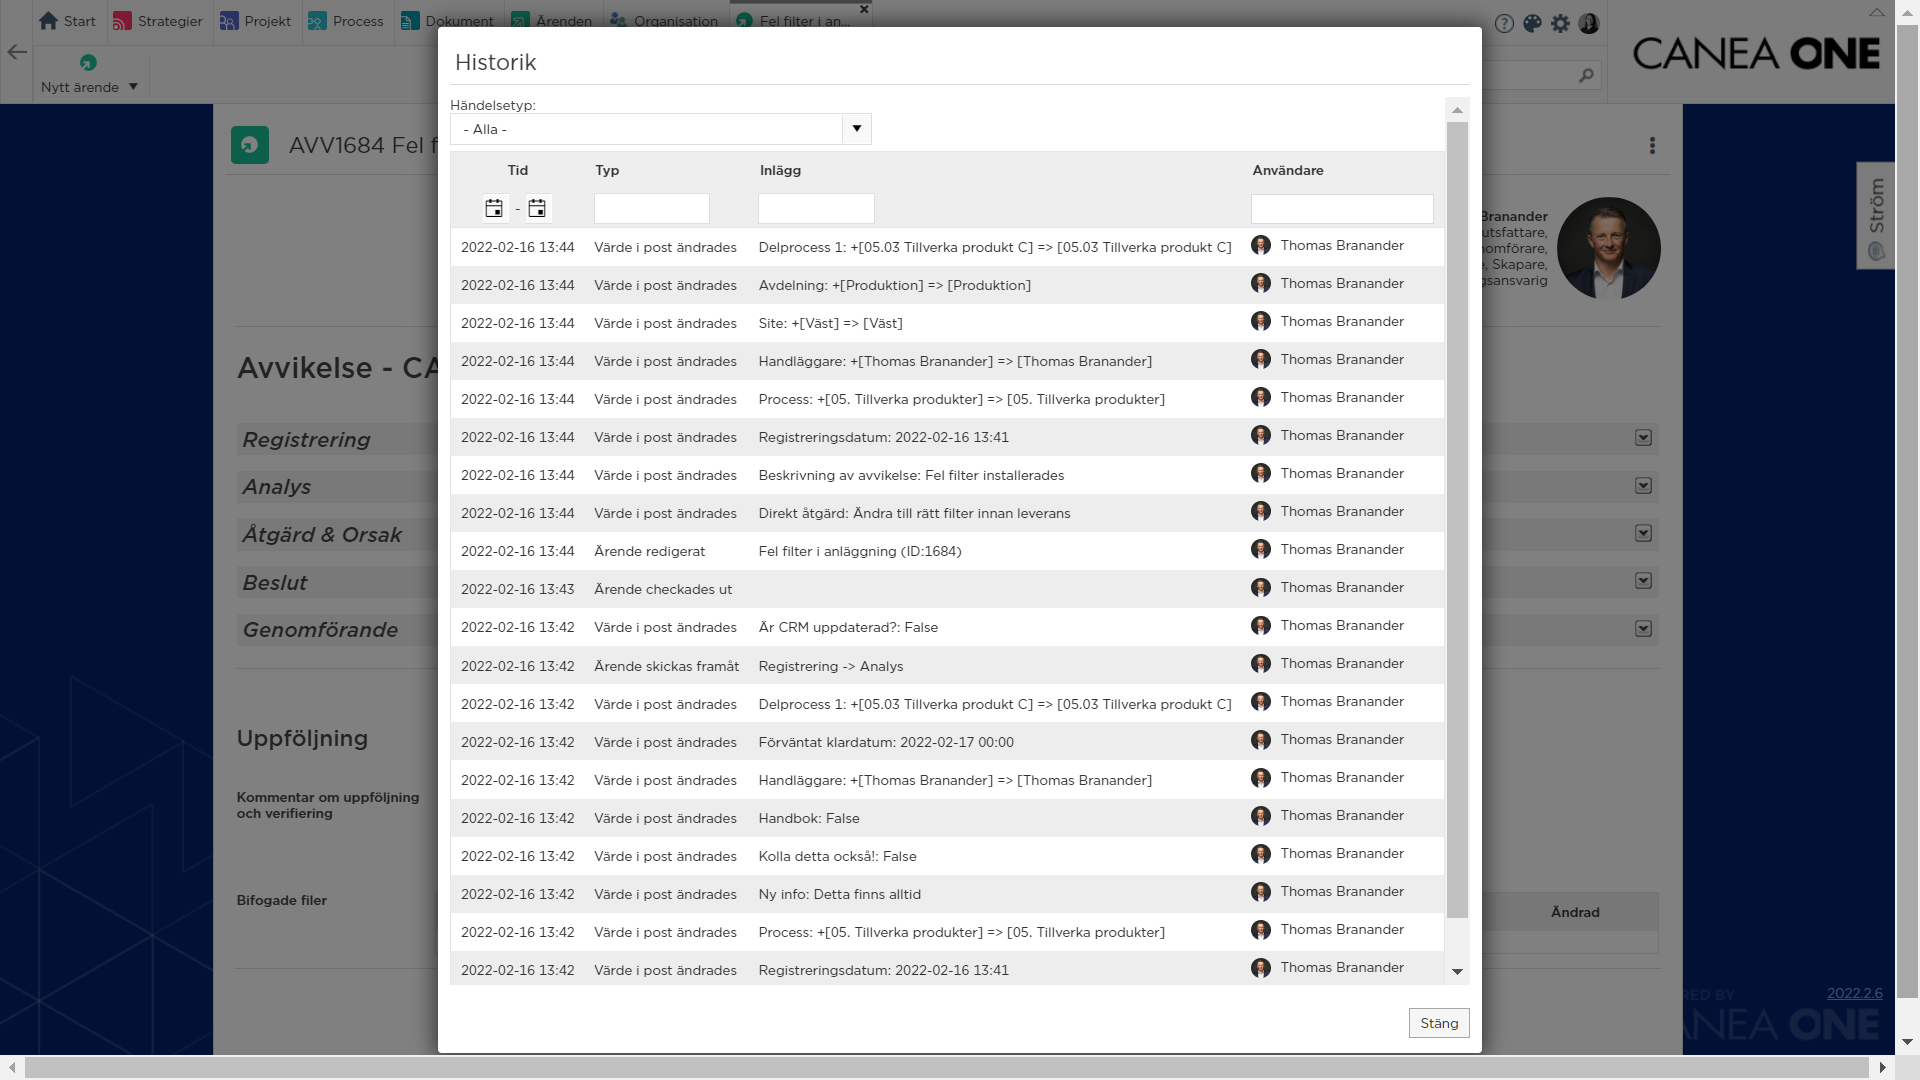Expand the Registrering section chevron
This screenshot has width=1920, height=1080.
(x=1643, y=438)
